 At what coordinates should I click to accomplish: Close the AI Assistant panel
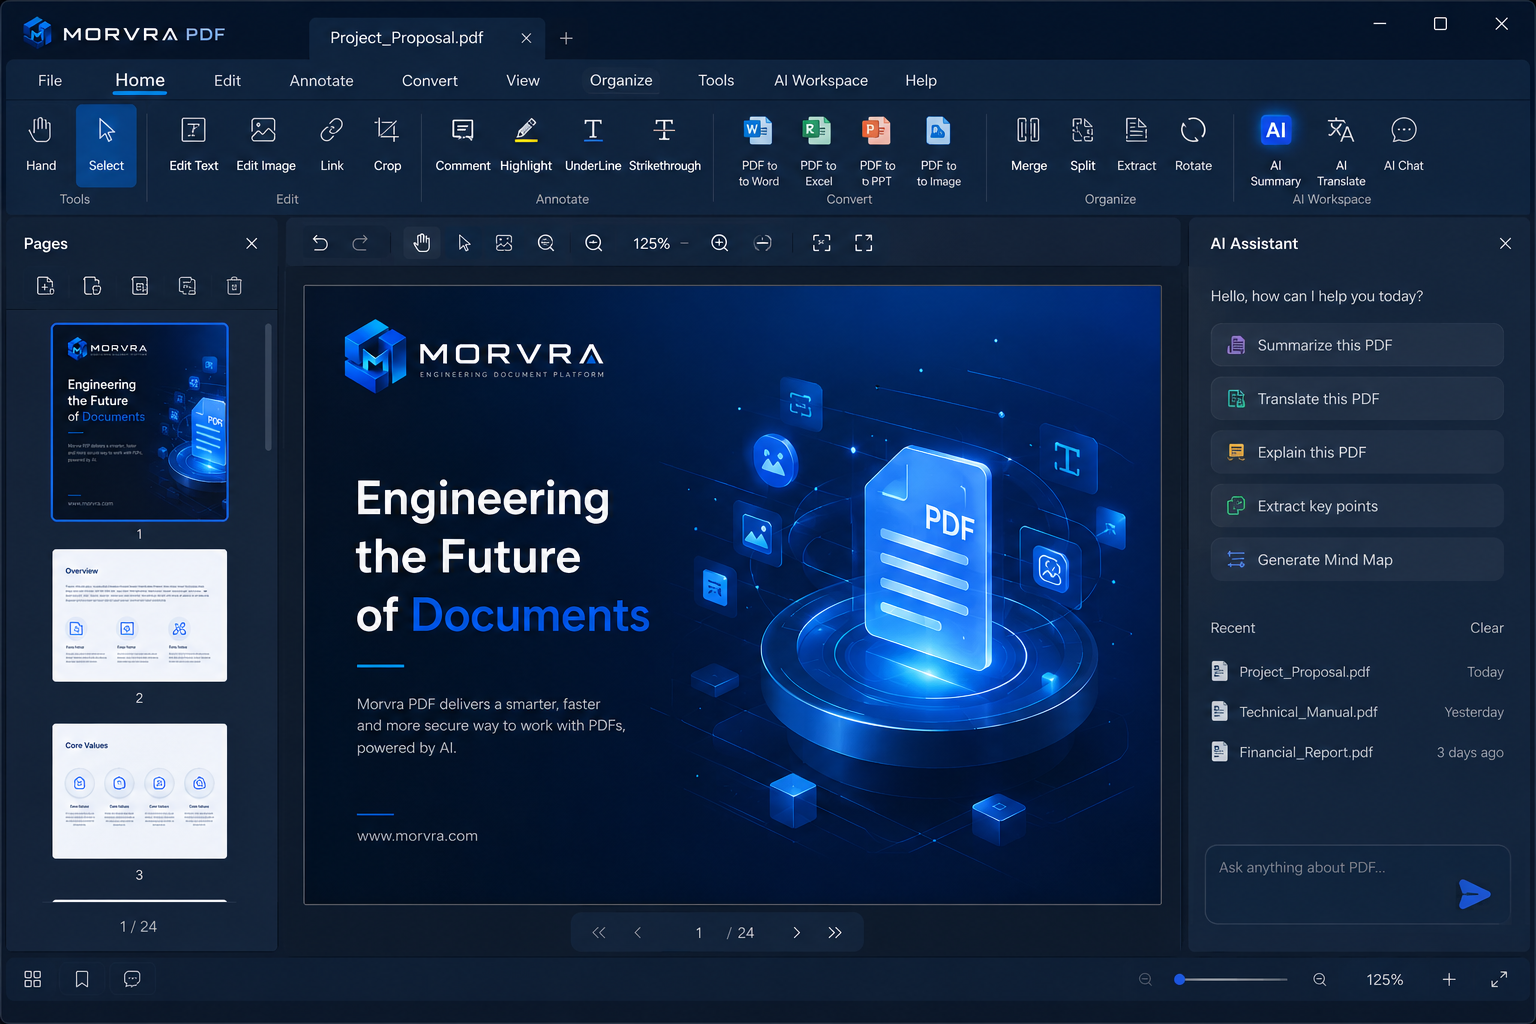pos(1505,244)
